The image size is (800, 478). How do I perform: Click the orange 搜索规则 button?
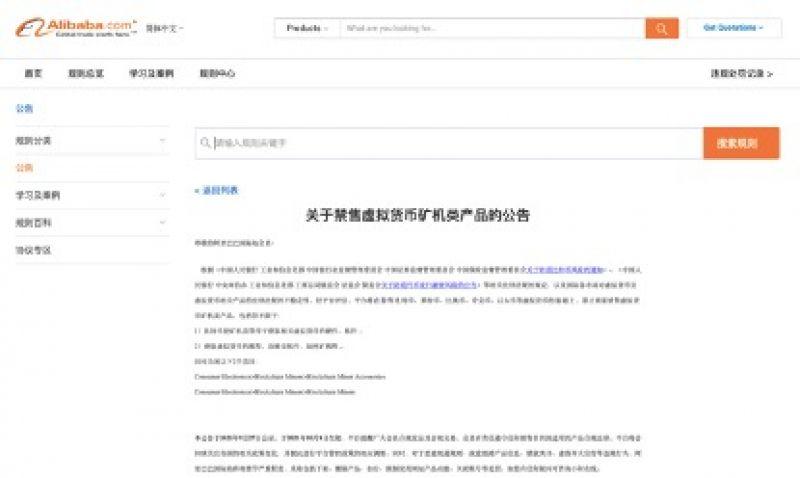tap(741, 143)
